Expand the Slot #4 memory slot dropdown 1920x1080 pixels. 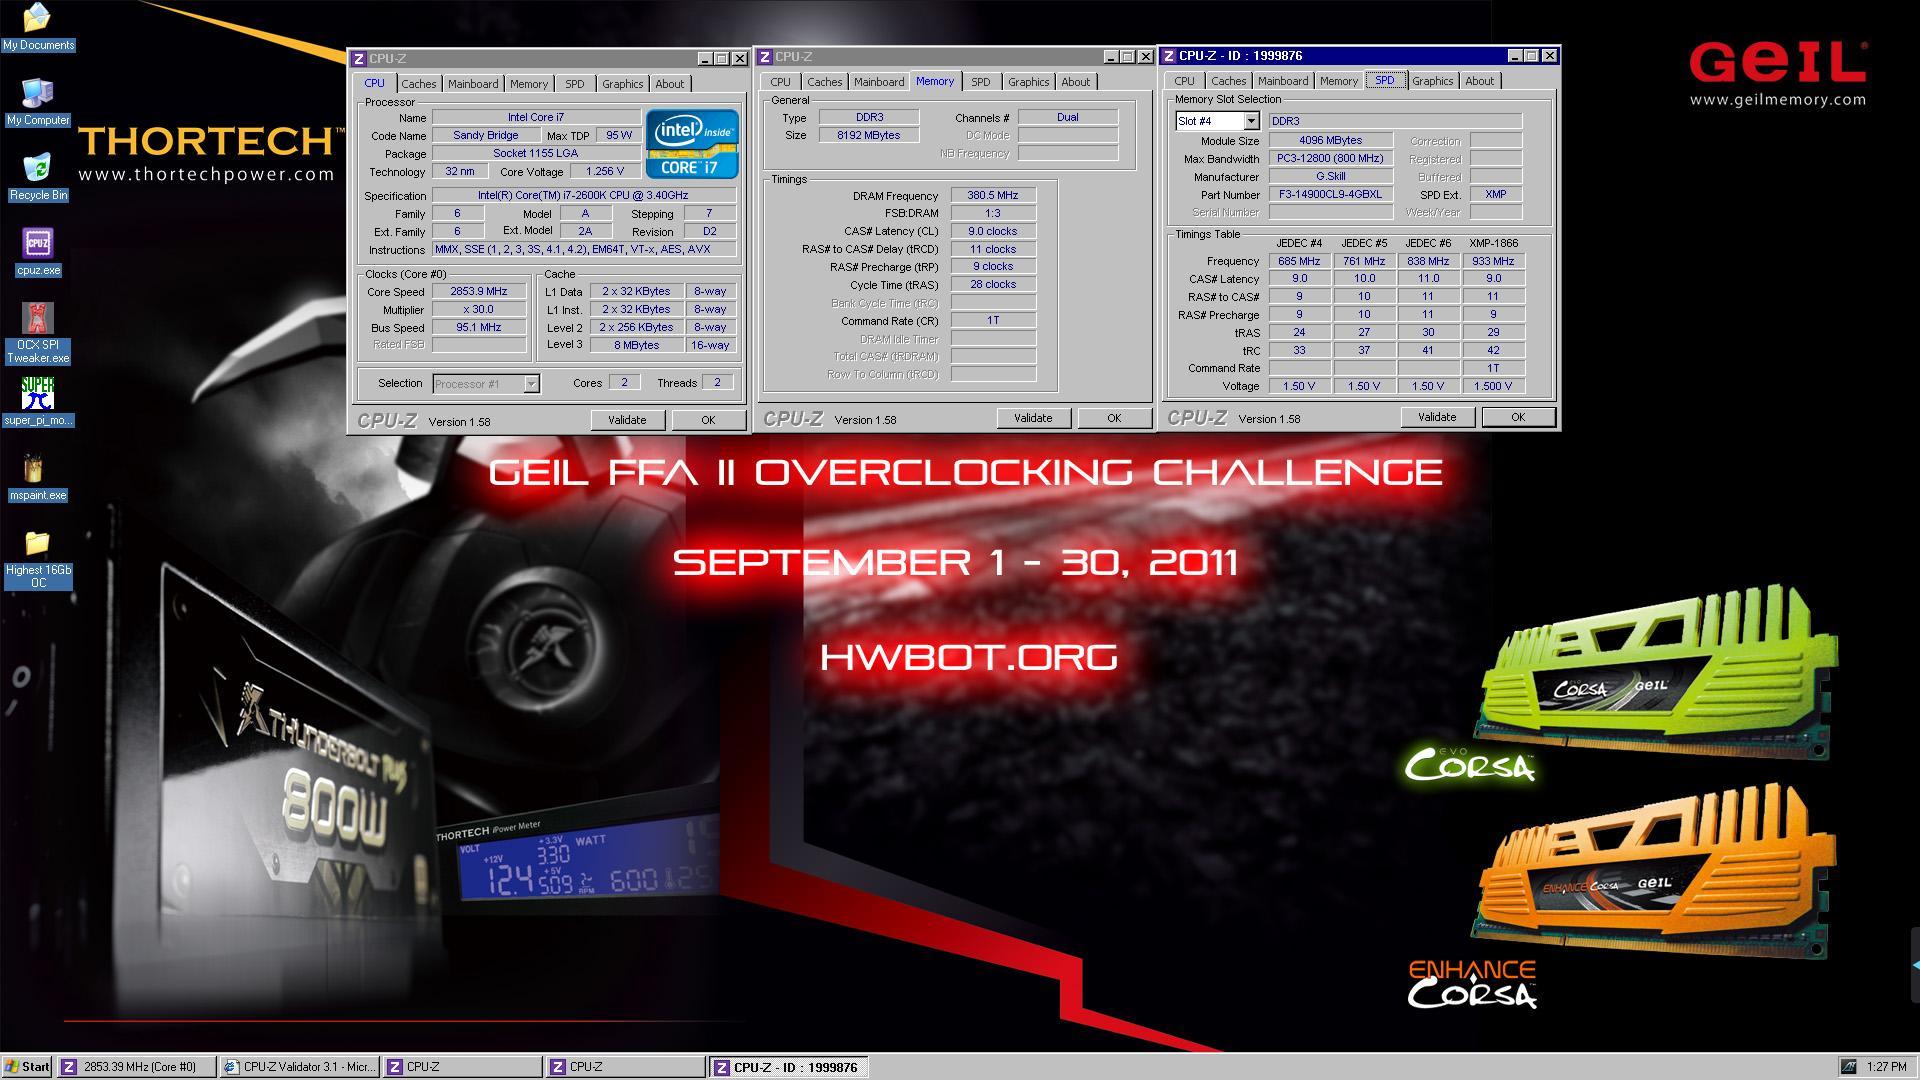click(1251, 121)
